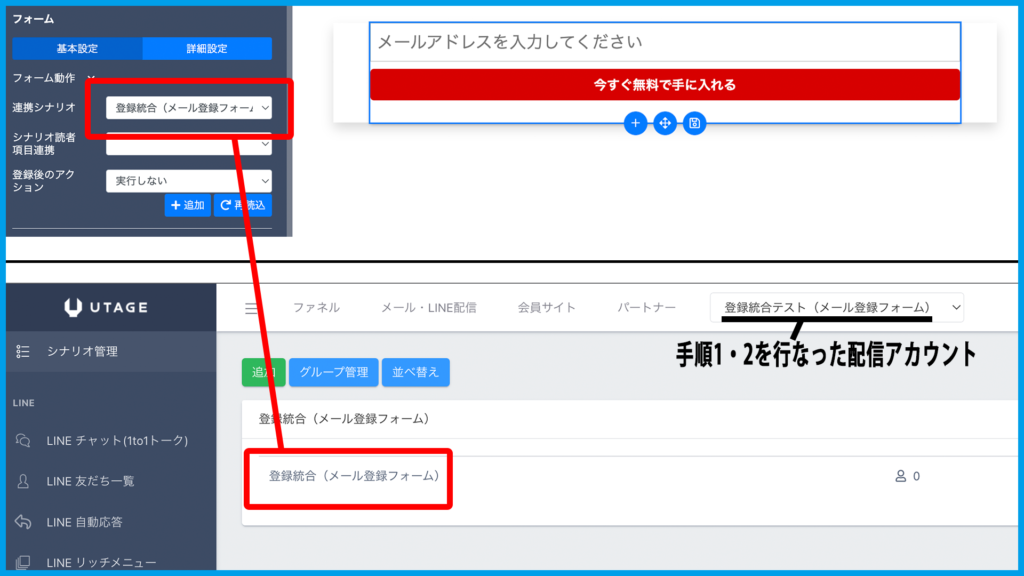This screenshot has height=576, width=1024.
Task: Open the 連携シナリオ dropdown
Action: [x=188, y=107]
